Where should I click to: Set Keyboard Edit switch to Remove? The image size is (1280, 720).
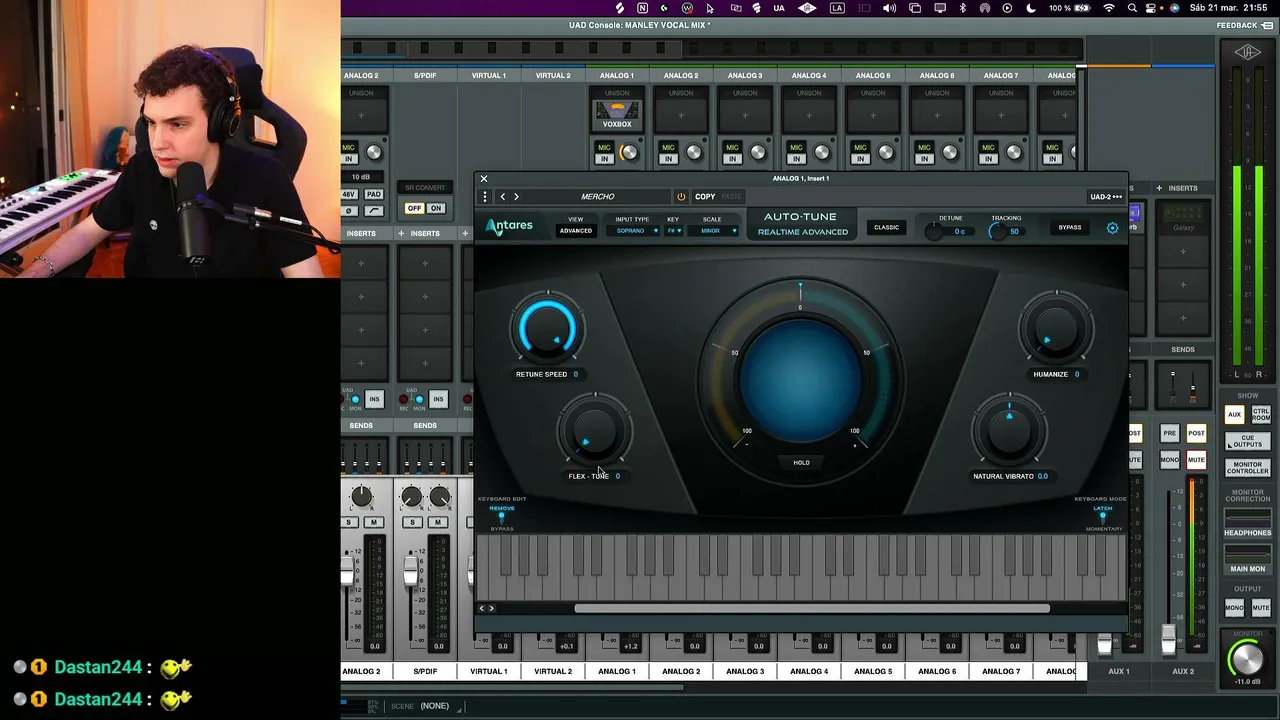[x=502, y=509]
